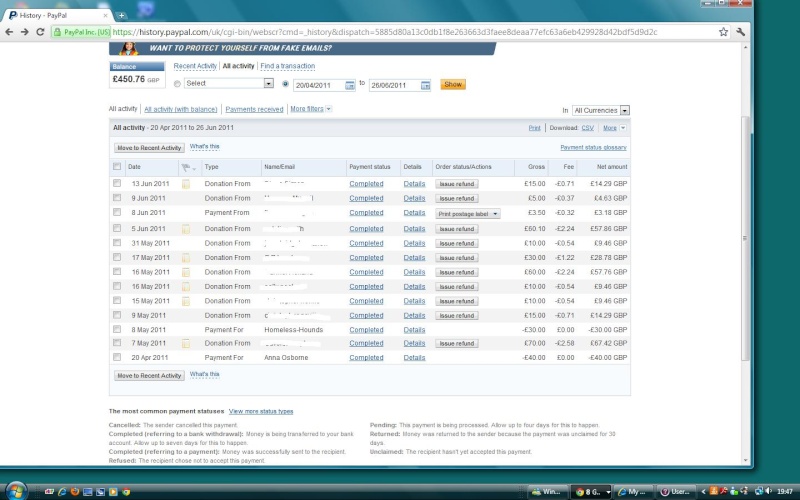Image resolution: width=800 pixels, height=500 pixels.
Task: Show hidden system tray icons arrow
Action: [x=704, y=492]
